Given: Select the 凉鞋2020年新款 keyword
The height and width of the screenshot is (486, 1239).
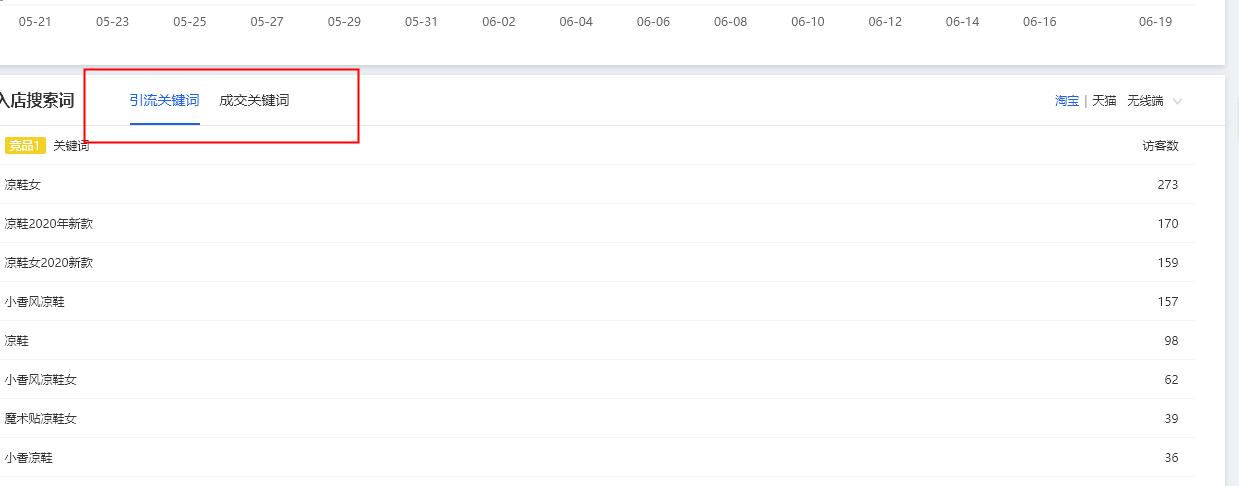Looking at the screenshot, I should coord(48,224).
